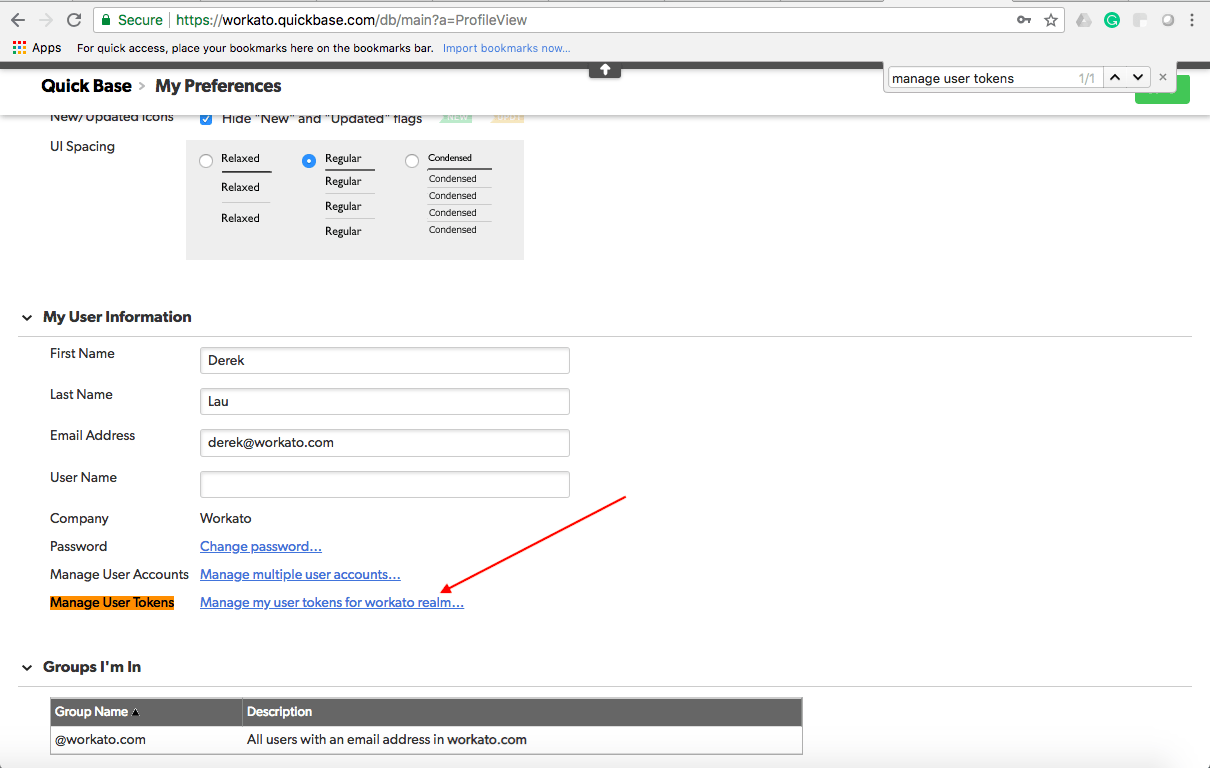Open Manage my user tokens link
This screenshot has height=768, width=1210.
pos(331,603)
